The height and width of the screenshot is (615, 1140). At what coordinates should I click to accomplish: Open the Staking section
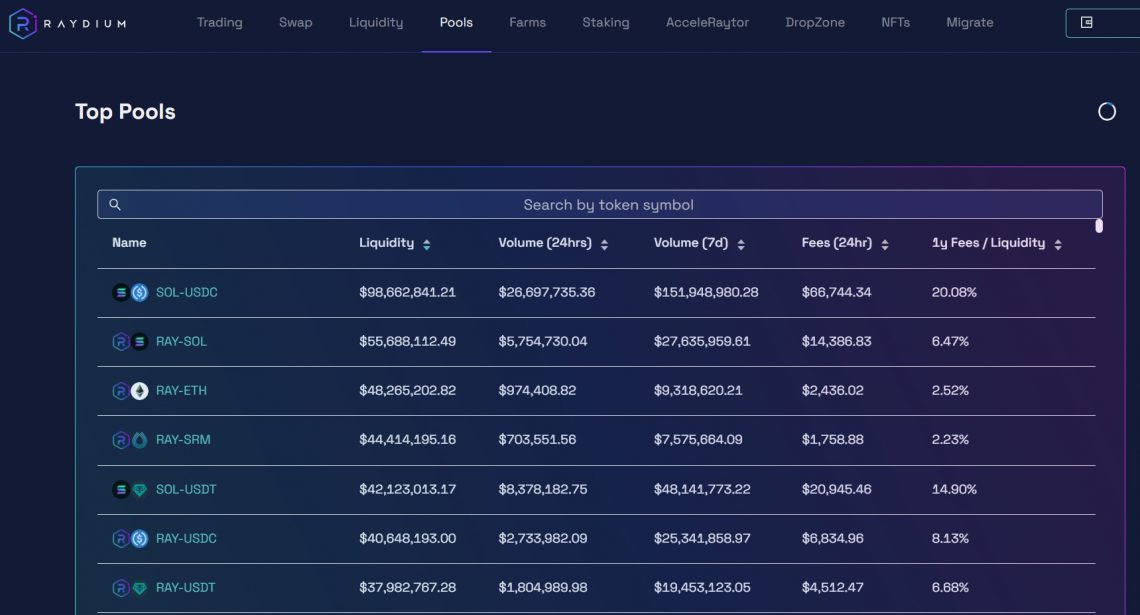605,22
